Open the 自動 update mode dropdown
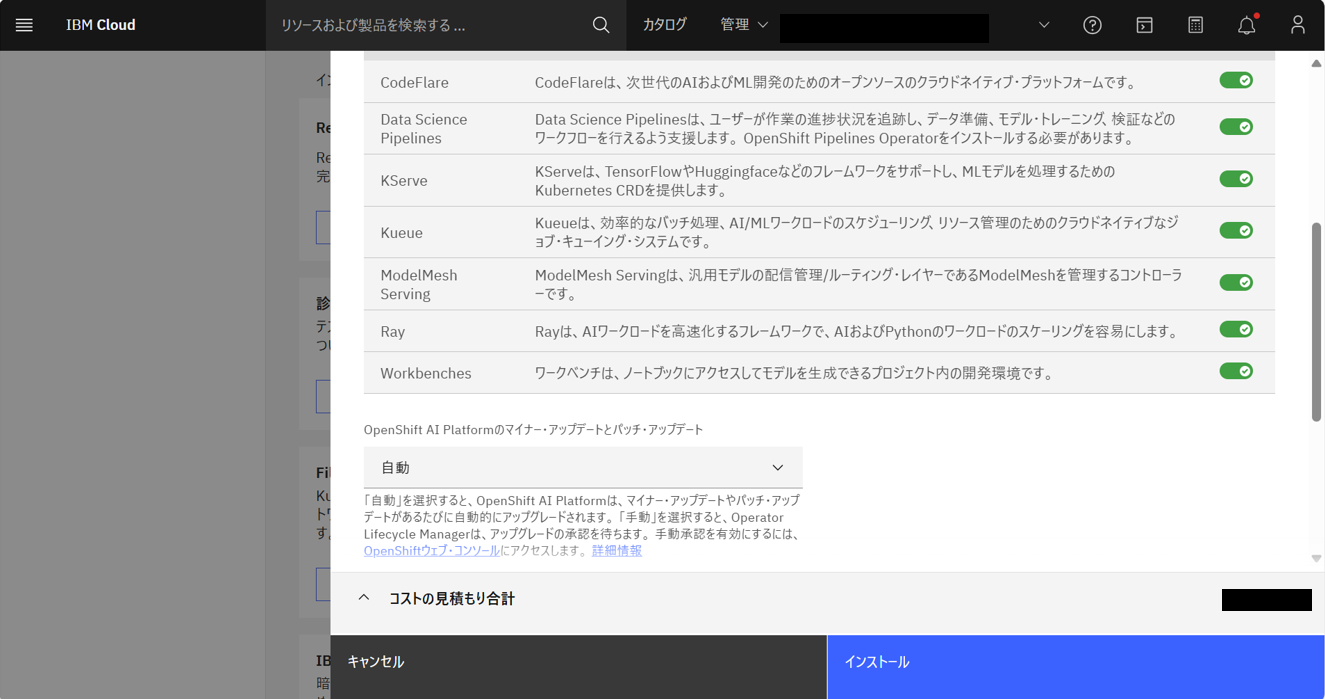 583,467
